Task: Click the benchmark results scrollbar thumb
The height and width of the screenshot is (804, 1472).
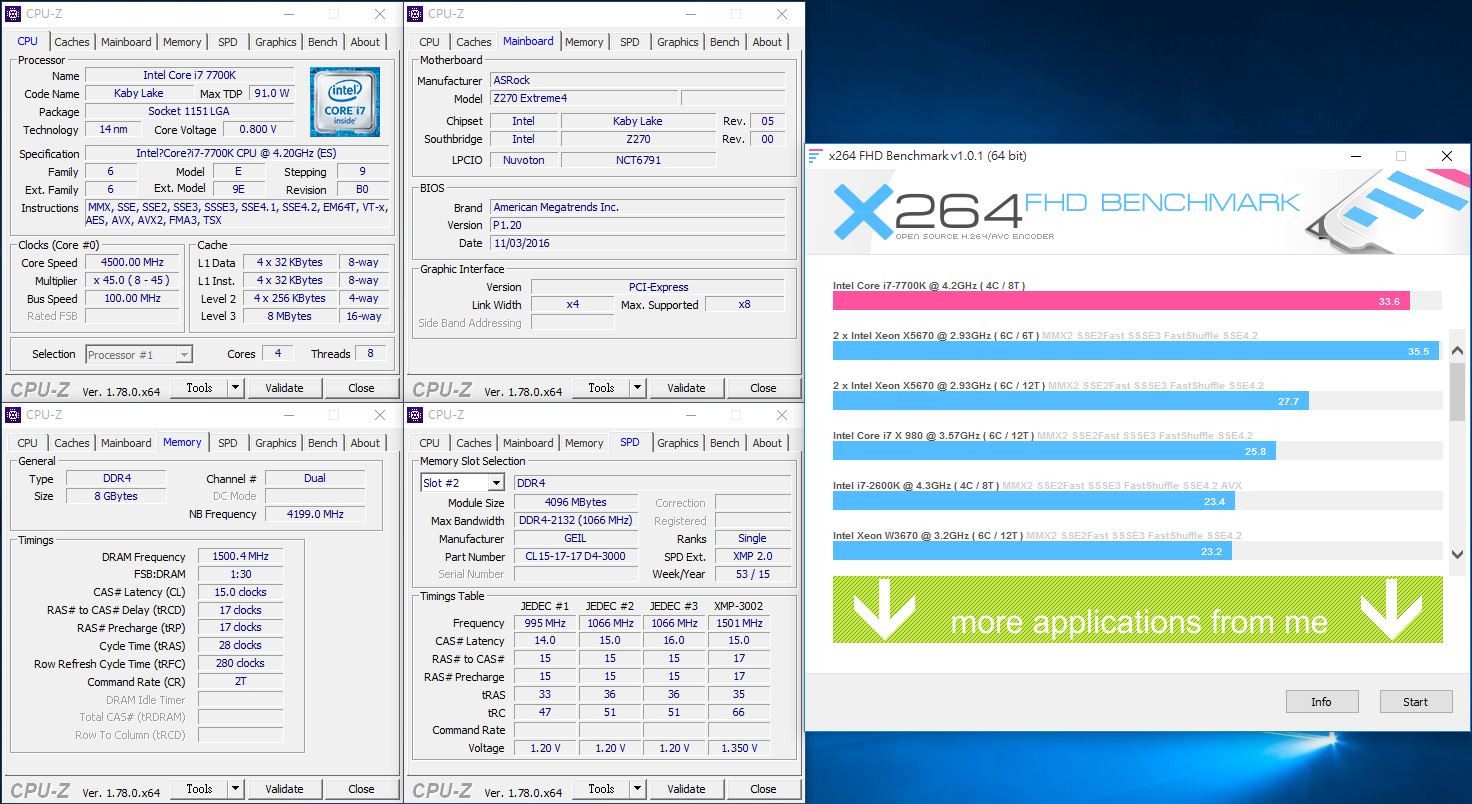Action: coord(1457,392)
